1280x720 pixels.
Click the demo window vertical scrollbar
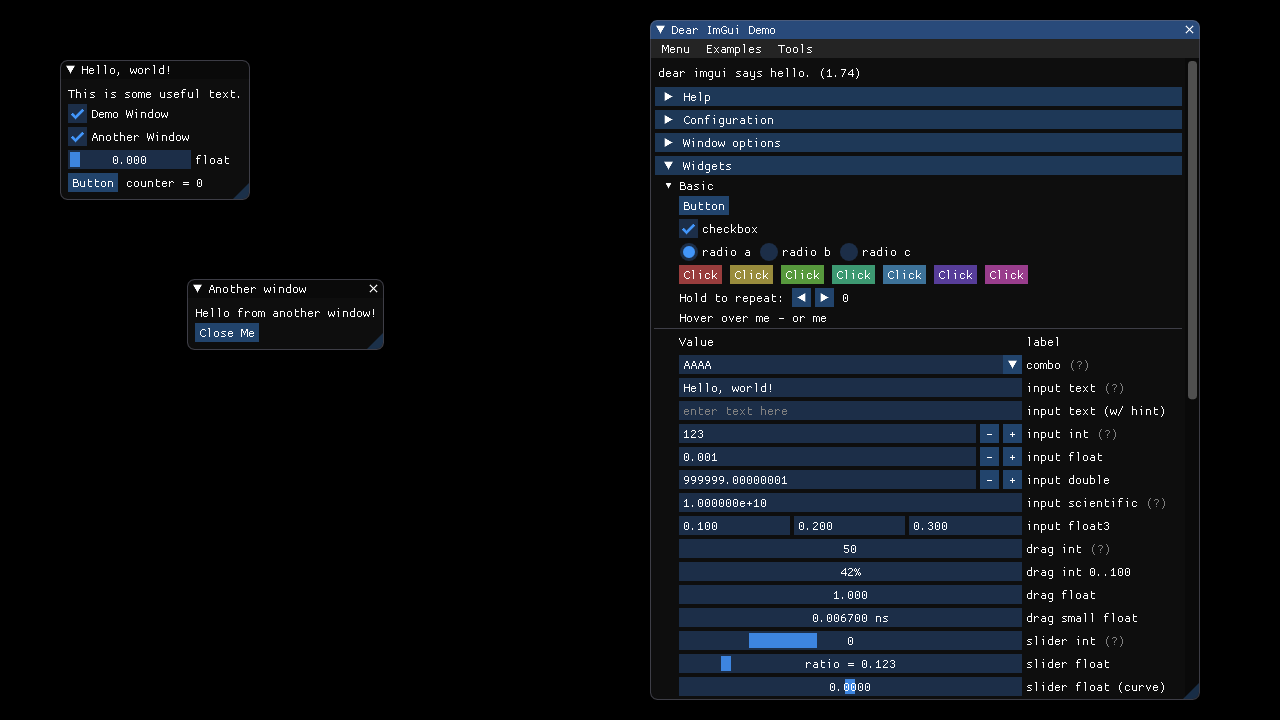click(x=1192, y=230)
